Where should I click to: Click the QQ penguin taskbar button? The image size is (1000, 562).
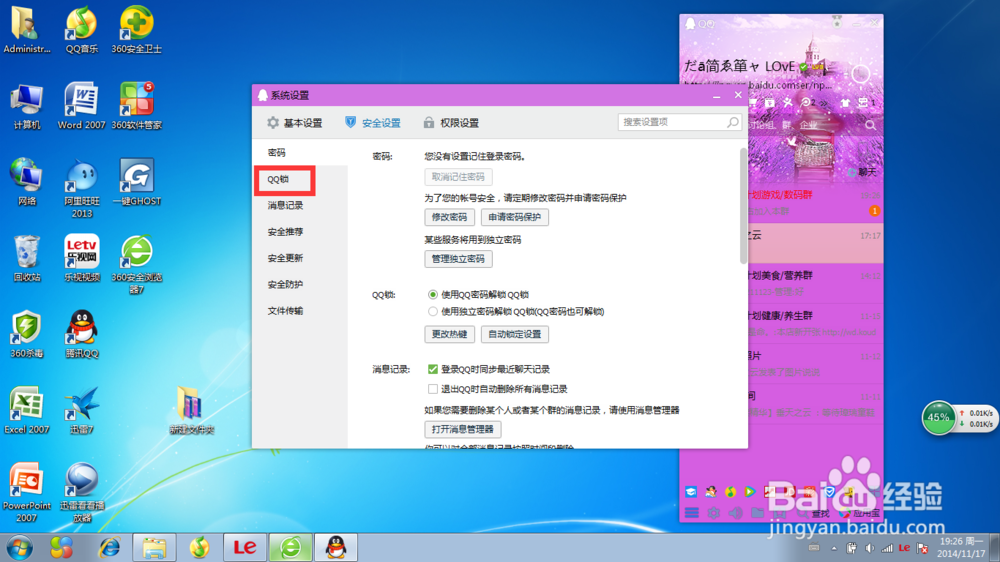pyautogui.click(x=336, y=547)
